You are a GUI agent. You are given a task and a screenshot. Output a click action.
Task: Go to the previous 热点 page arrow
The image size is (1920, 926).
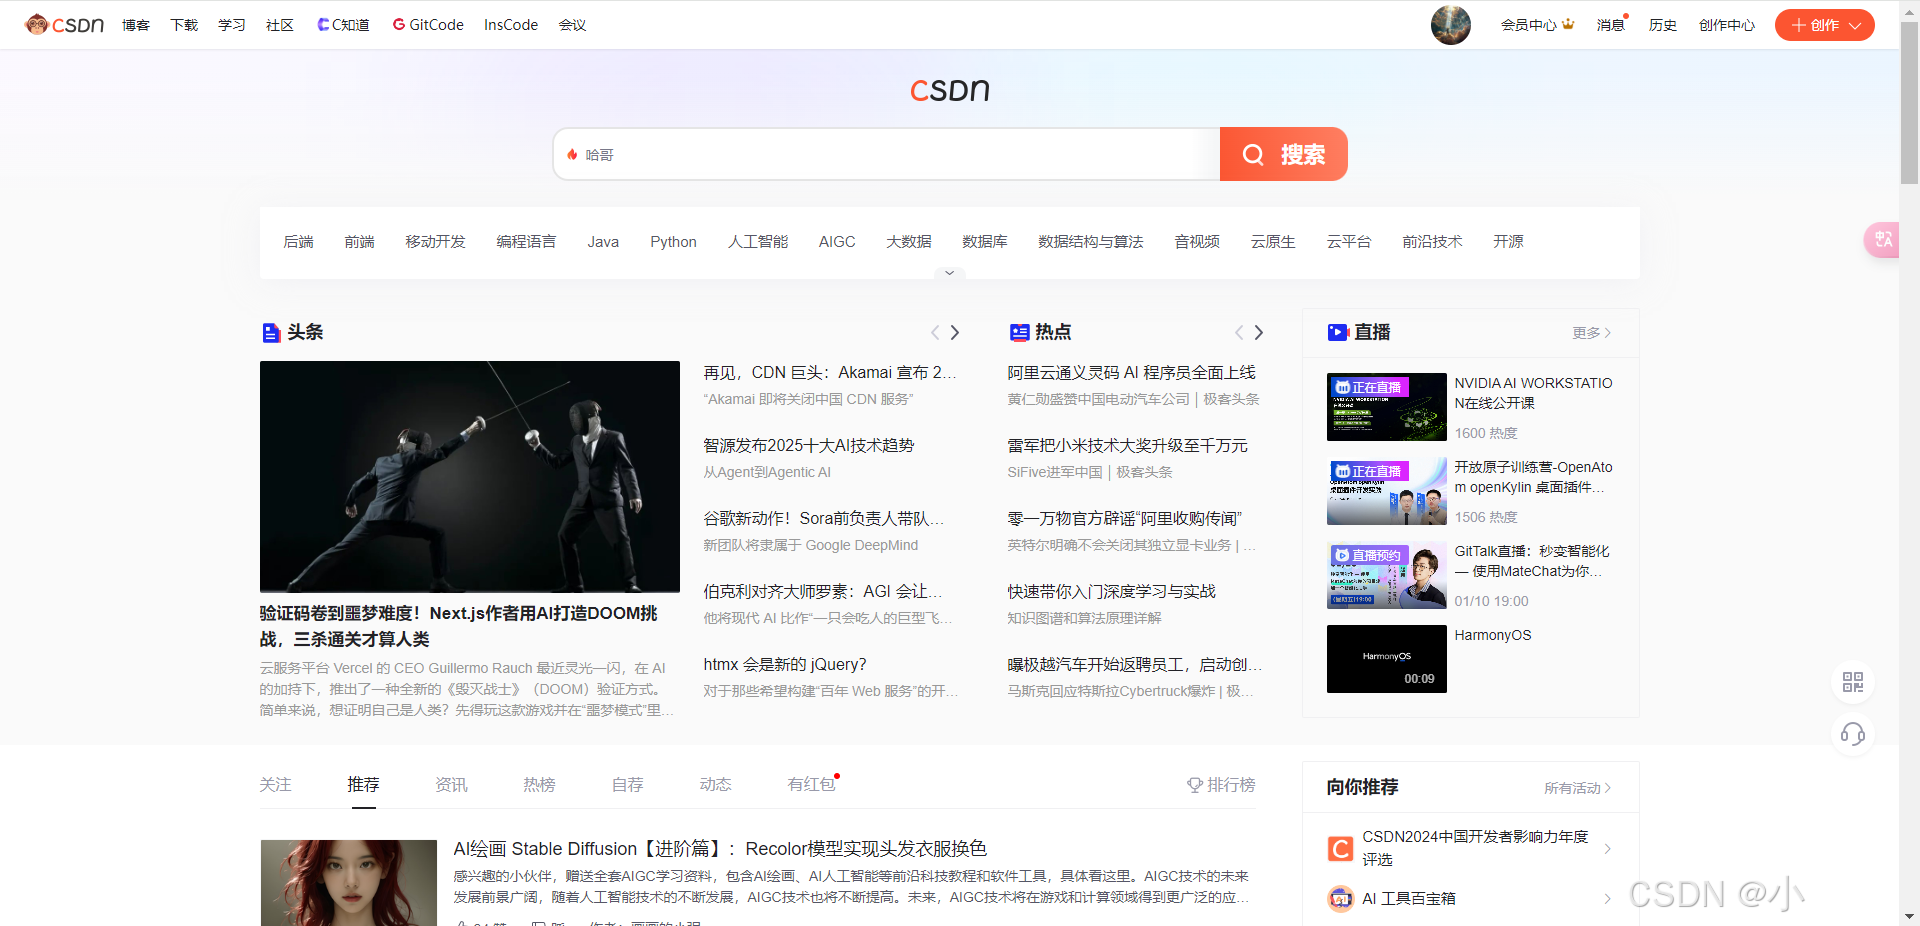1239,332
